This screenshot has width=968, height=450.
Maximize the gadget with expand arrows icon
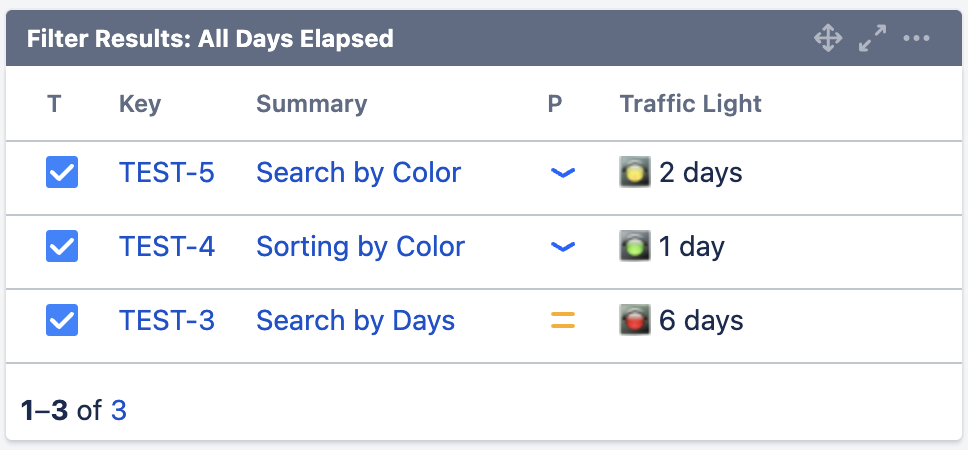pyautogui.click(x=872, y=39)
